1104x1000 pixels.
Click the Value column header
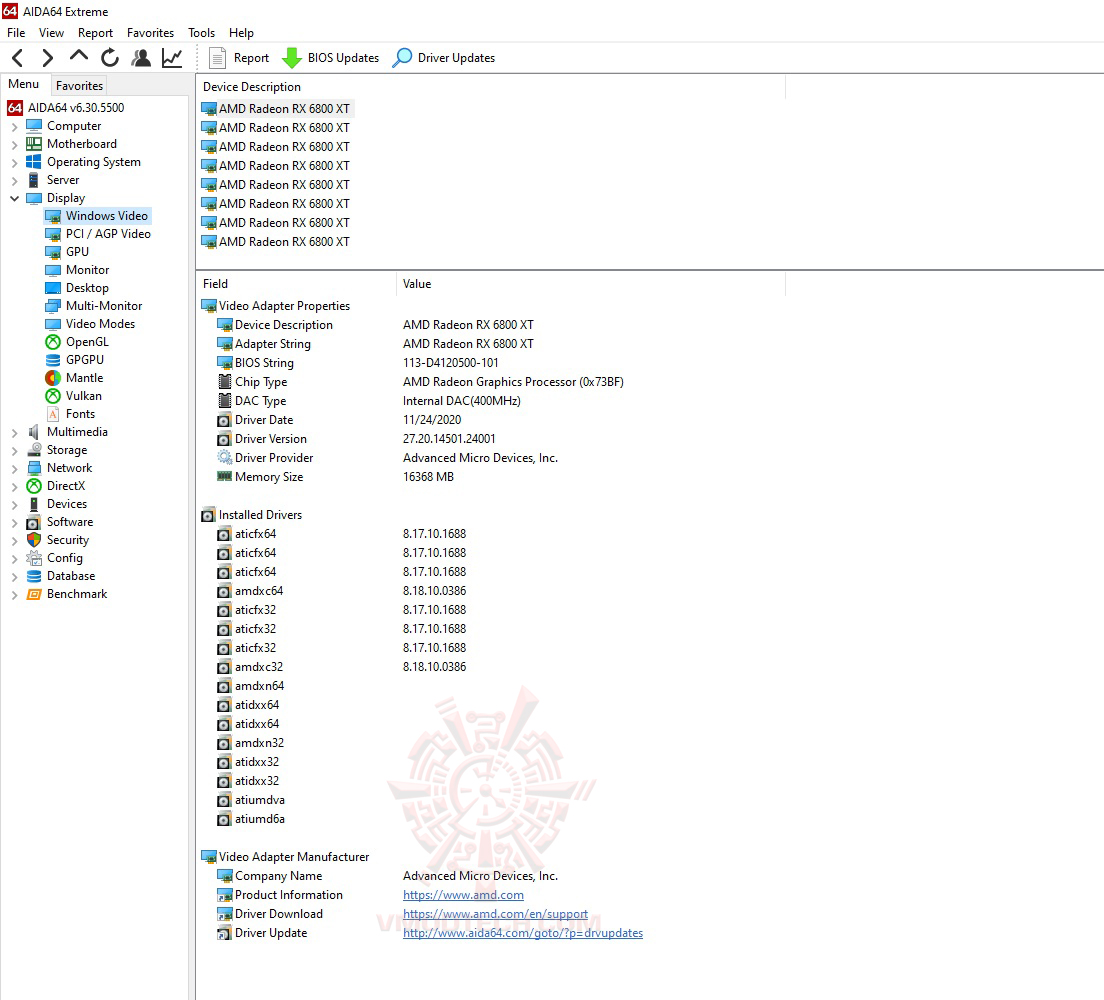591,284
